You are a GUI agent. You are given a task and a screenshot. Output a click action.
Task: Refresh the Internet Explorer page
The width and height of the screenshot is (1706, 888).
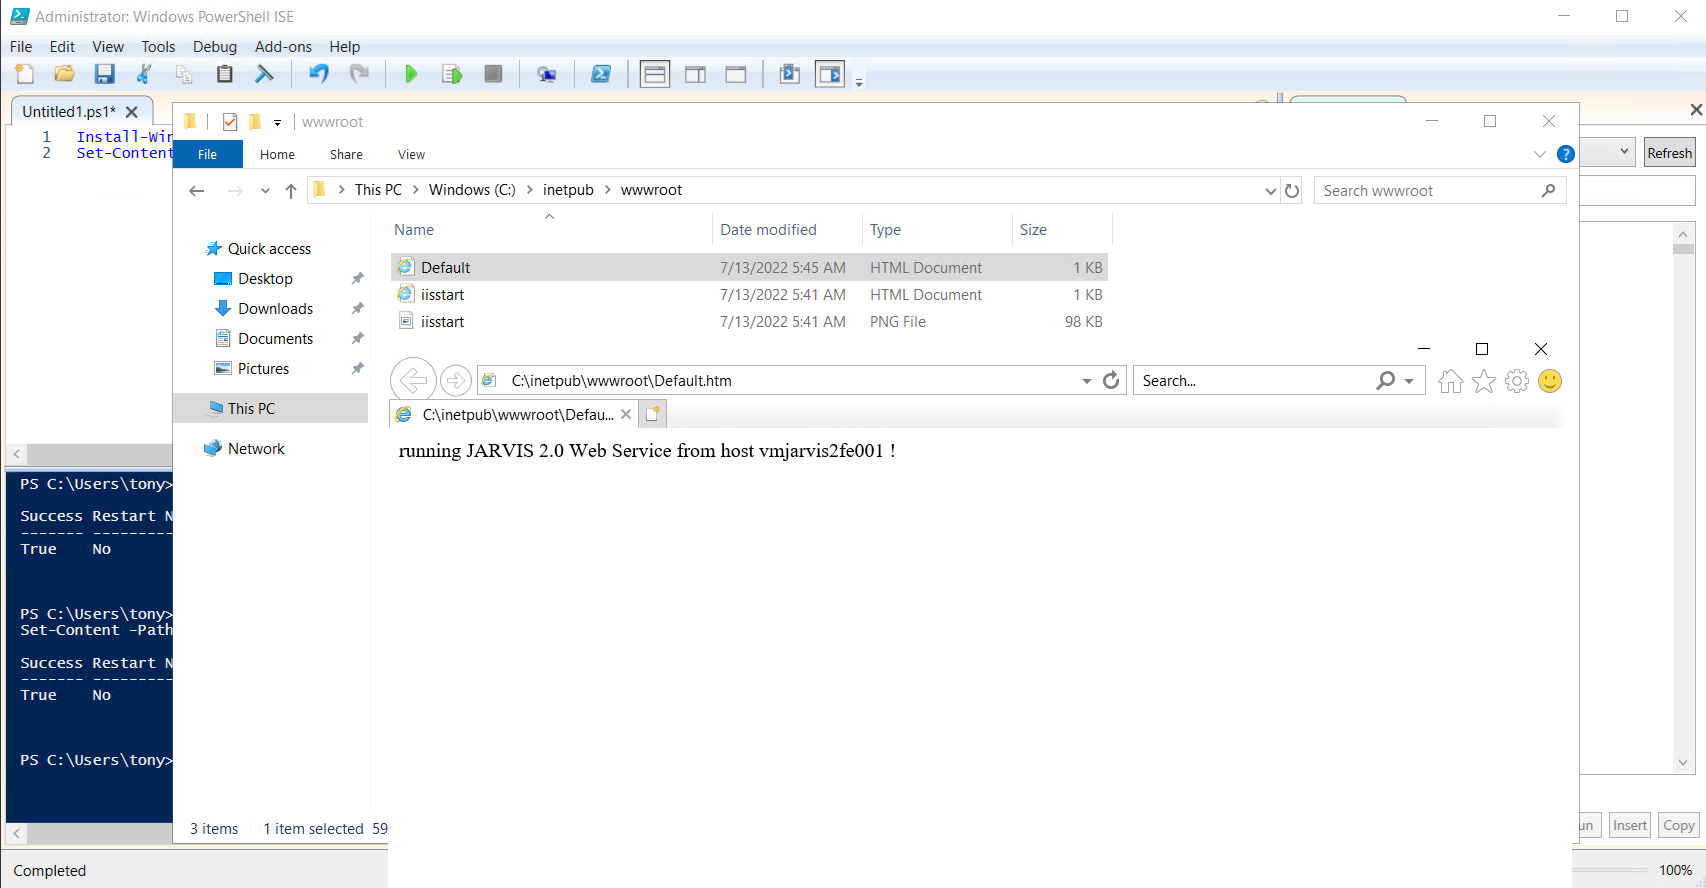[x=1111, y=381]
